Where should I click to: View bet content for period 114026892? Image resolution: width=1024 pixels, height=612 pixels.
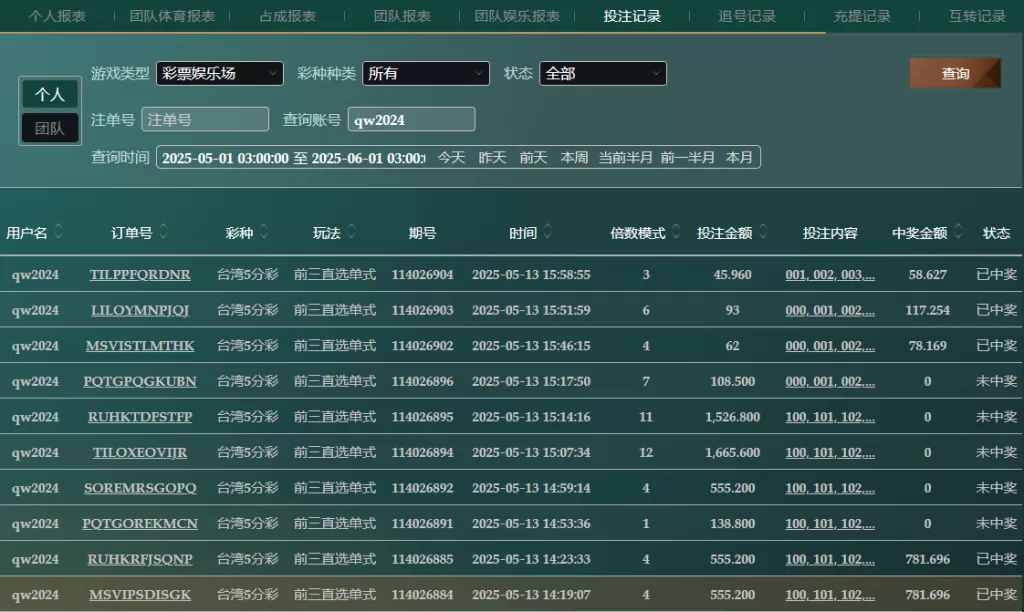pos(829,488)
